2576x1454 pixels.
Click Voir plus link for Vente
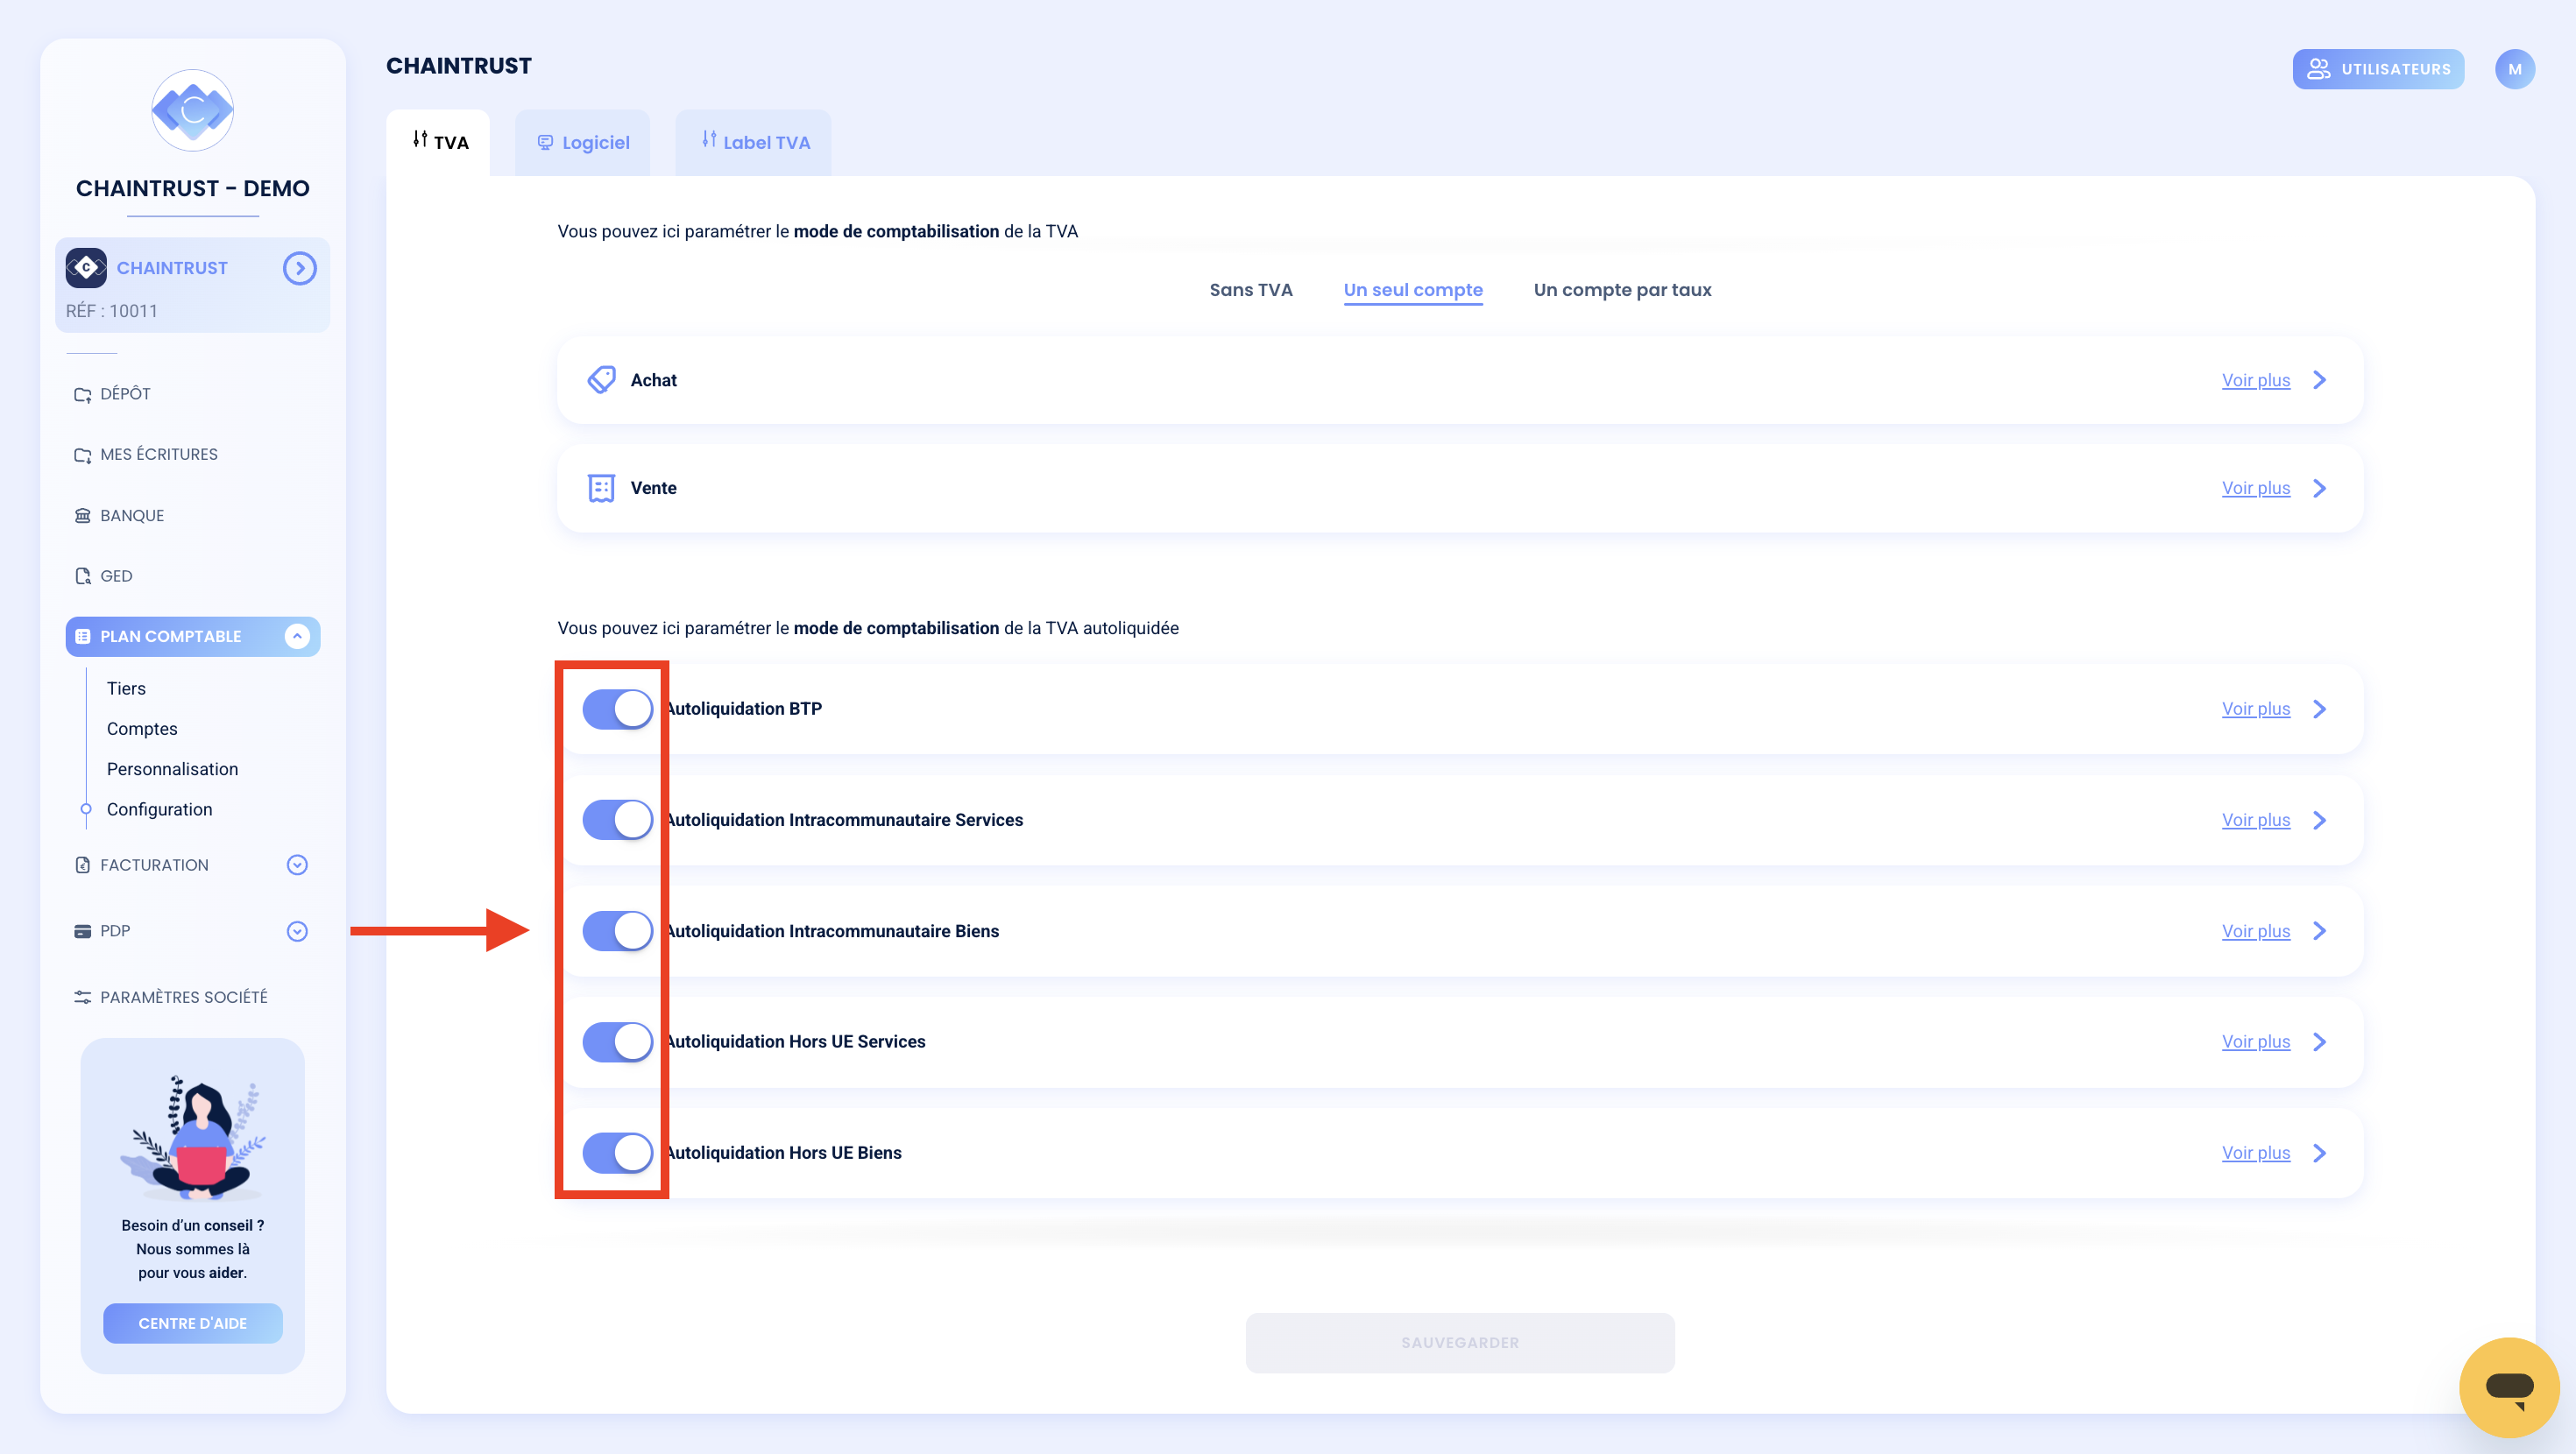[x=2256, y=488]
